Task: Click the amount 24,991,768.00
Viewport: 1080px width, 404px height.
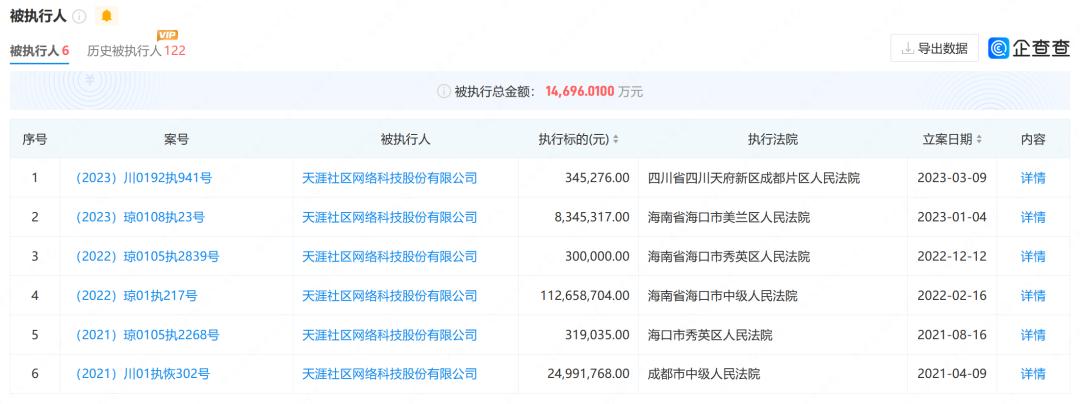Action: 588,374
